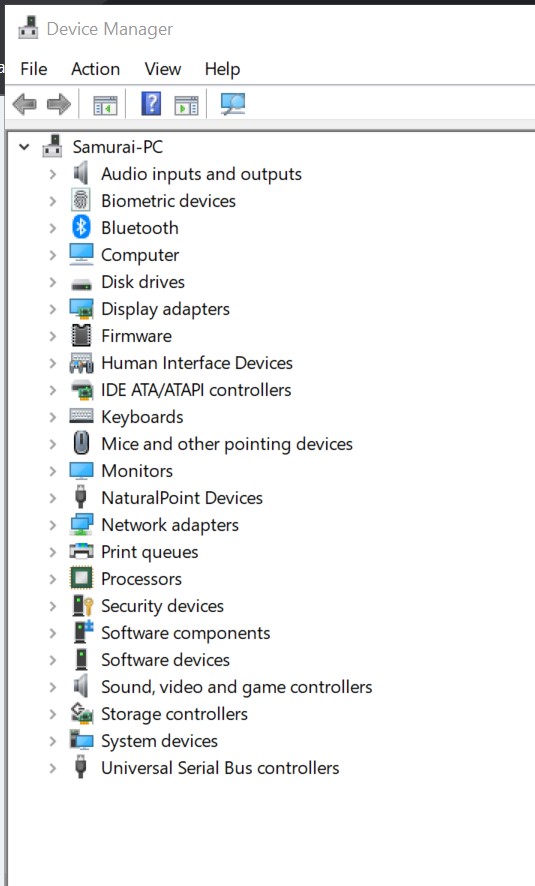Screen dimensions: 535x886
Task: Click the blue Help question mark icon
Action: pyautogui.click(x=151, y=103)
